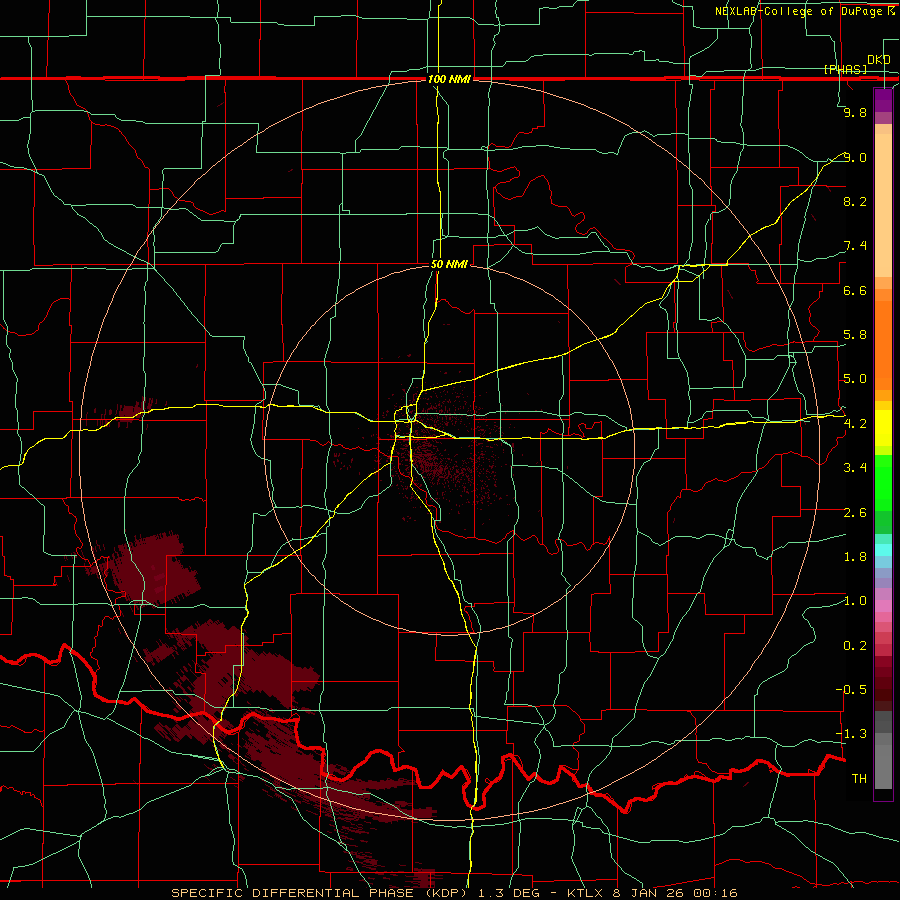
Task: Select the 8.2 scale value
Action: point(855,201)
